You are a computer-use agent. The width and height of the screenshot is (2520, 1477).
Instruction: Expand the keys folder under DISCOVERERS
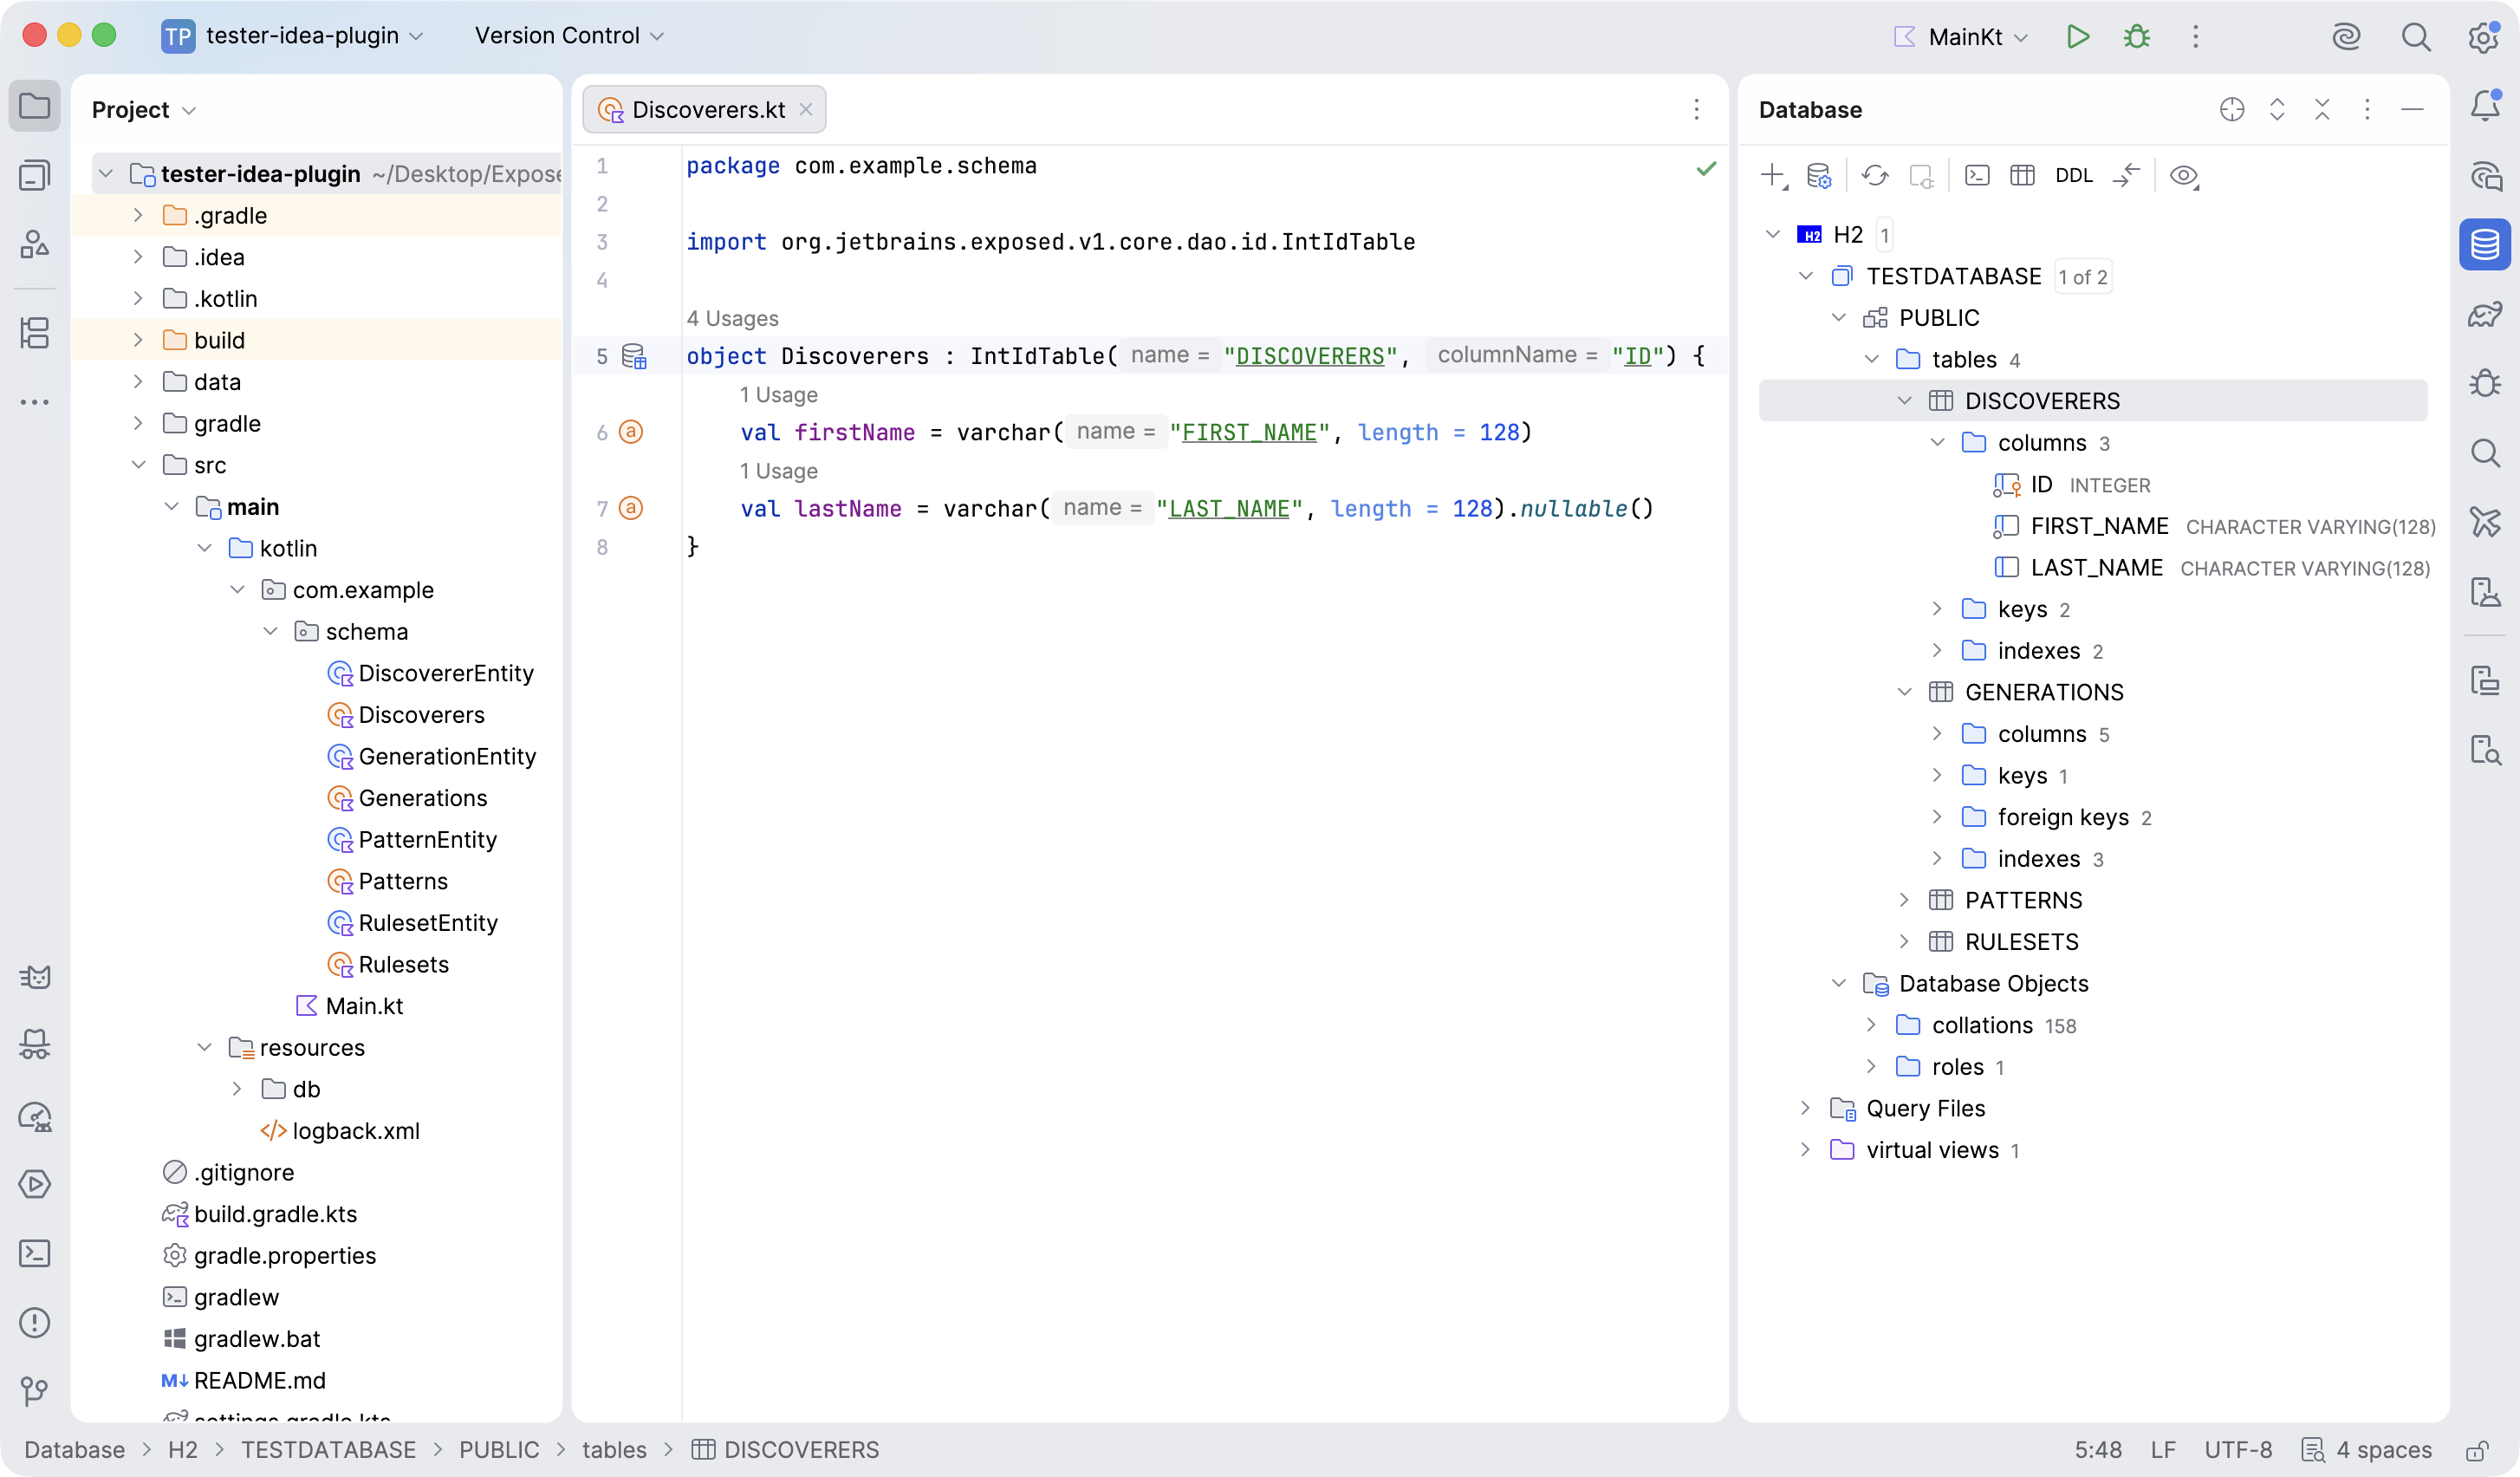pyautogui.click(x=1937, y=609)
